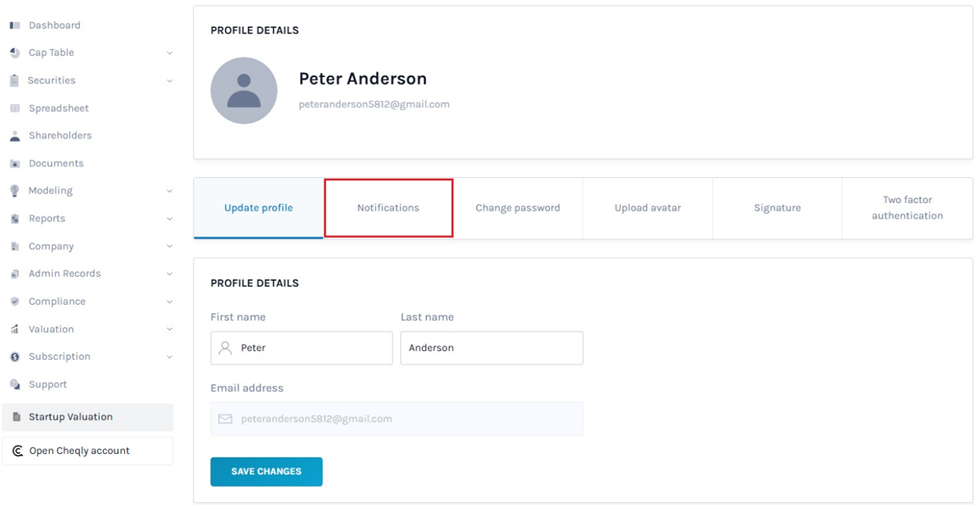This screenshot has height=505, width=974.
Task: Click the person icon in First name field
Action: pos(225,348)
